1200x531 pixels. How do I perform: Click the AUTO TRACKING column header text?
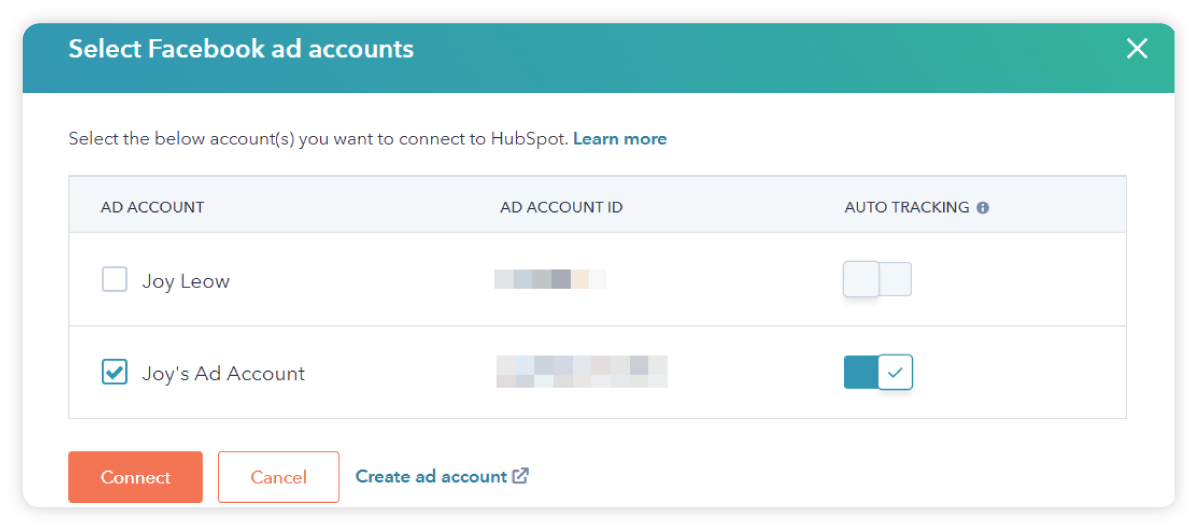(906, 208)
